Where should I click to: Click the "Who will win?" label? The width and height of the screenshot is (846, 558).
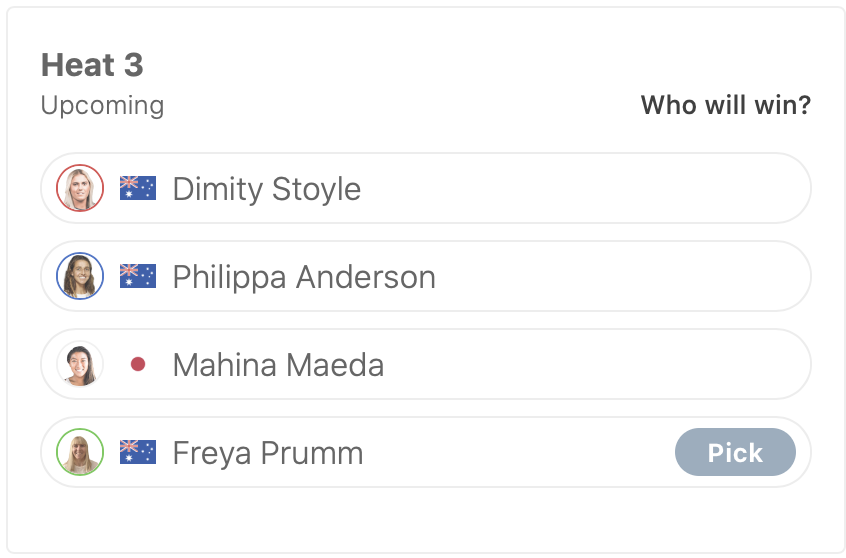click(x=725, y=105)
